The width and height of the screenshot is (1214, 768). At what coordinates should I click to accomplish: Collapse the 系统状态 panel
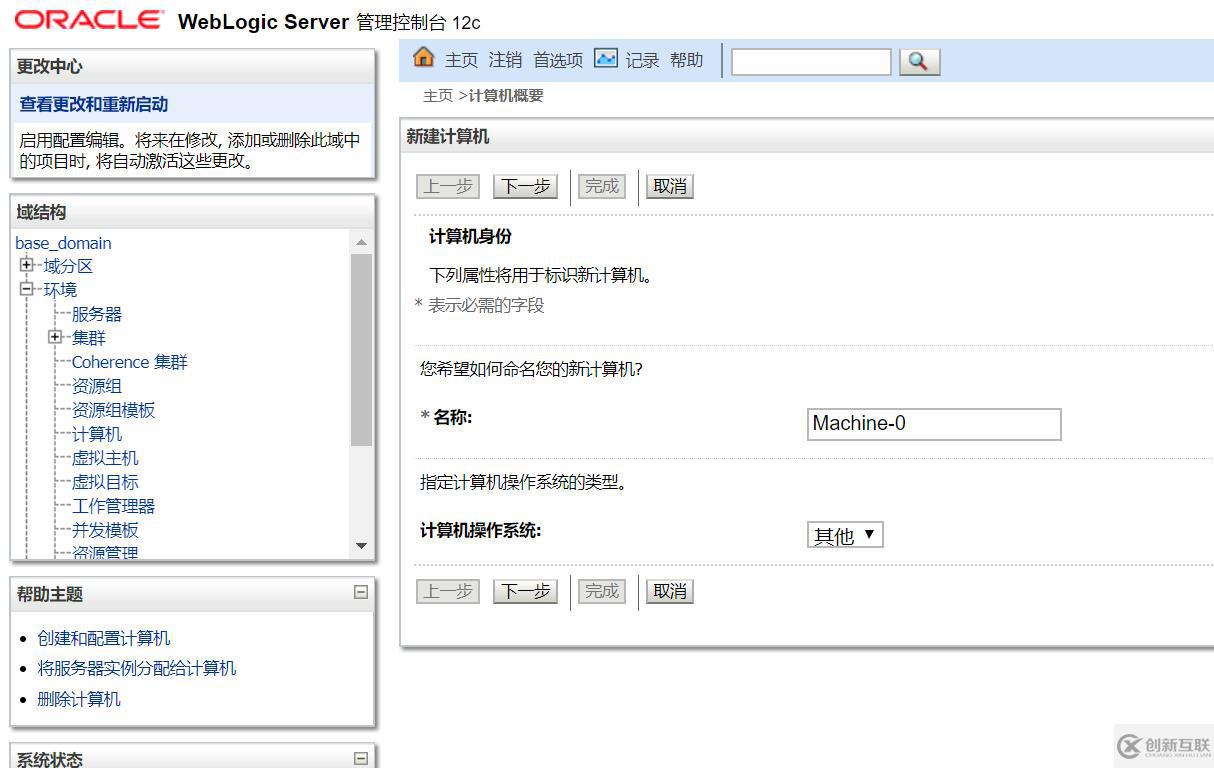click(x=361, y=758)
